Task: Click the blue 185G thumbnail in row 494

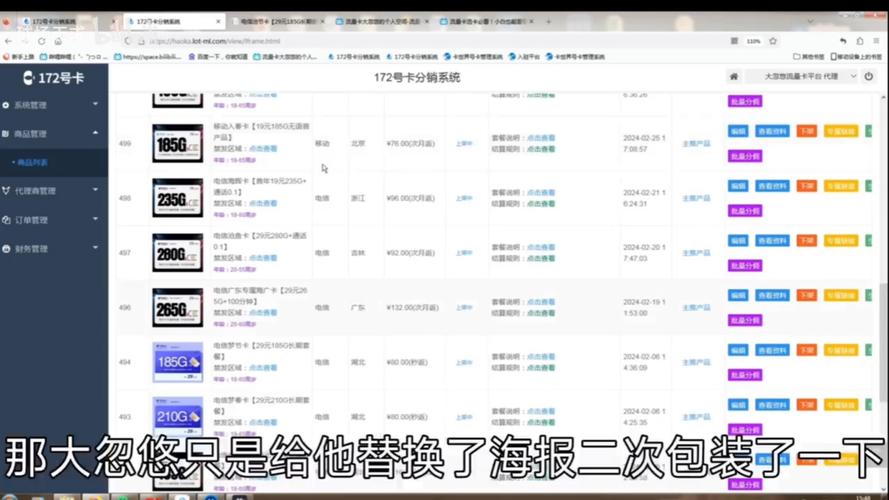Action: coord(177,362)
